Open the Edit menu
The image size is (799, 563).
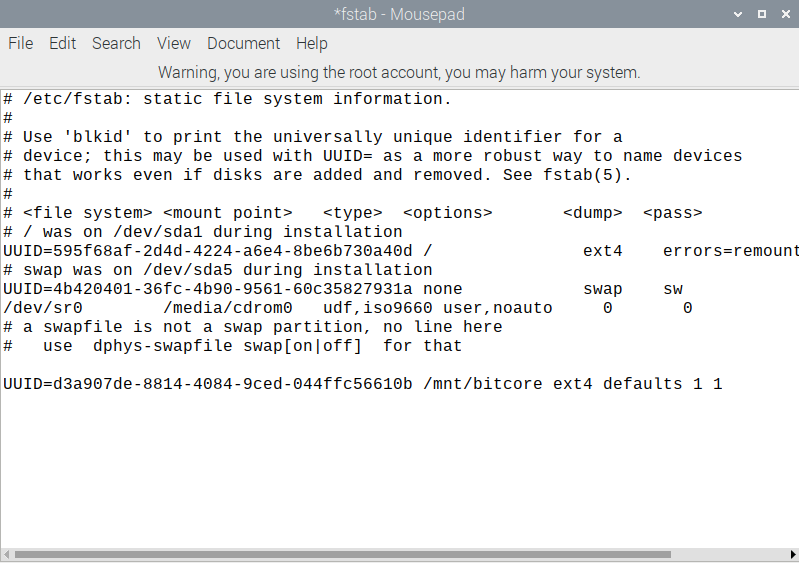coord(62,43)
